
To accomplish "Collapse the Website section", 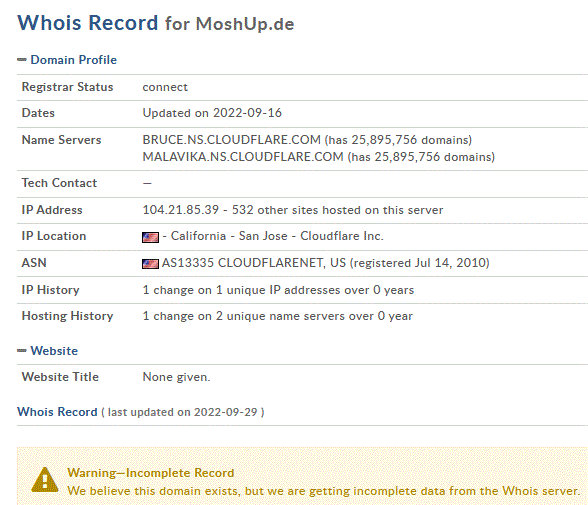I will click(54, 351).
